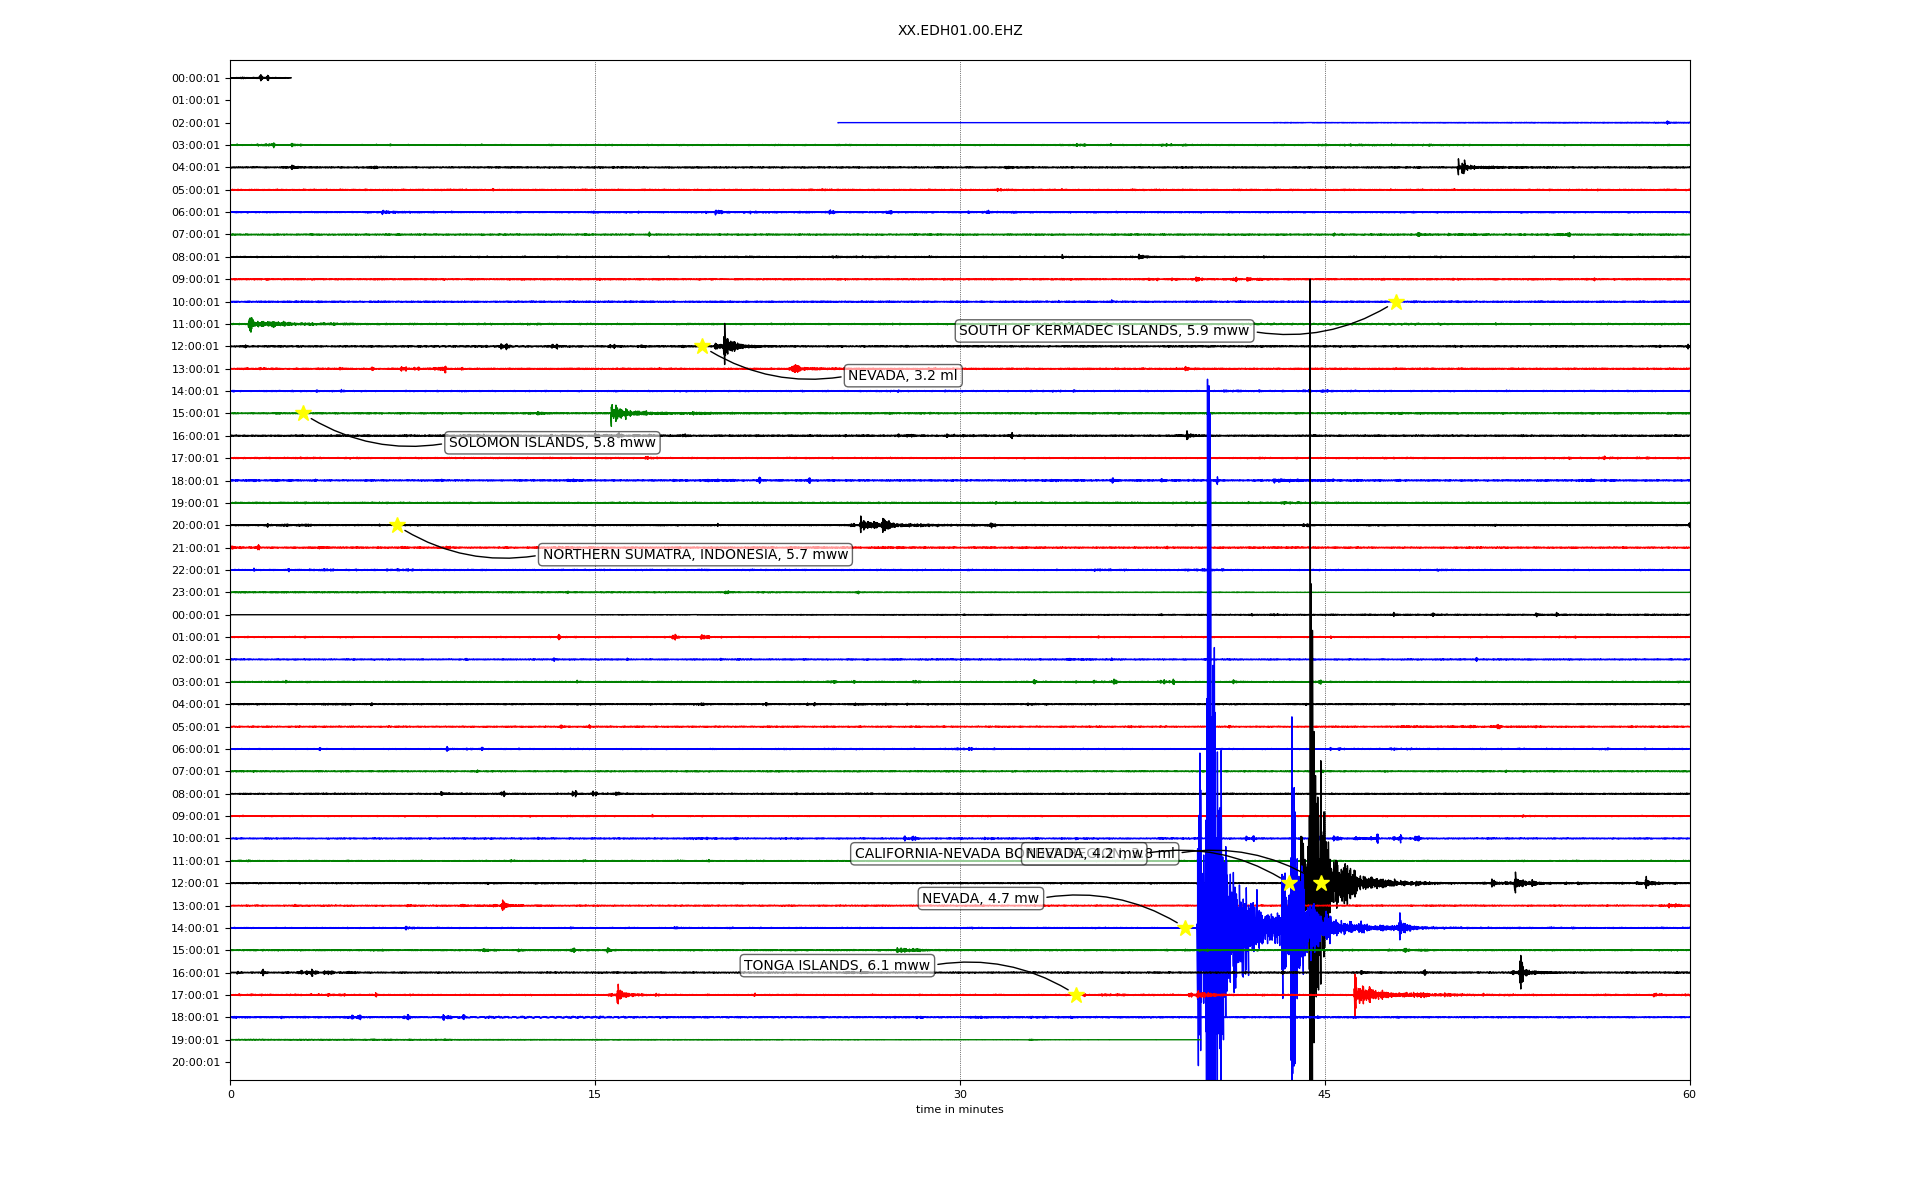Click the star marker for Nevada 3.2 ml
Screen dimensions: 1920x1200
click(702, 346)
